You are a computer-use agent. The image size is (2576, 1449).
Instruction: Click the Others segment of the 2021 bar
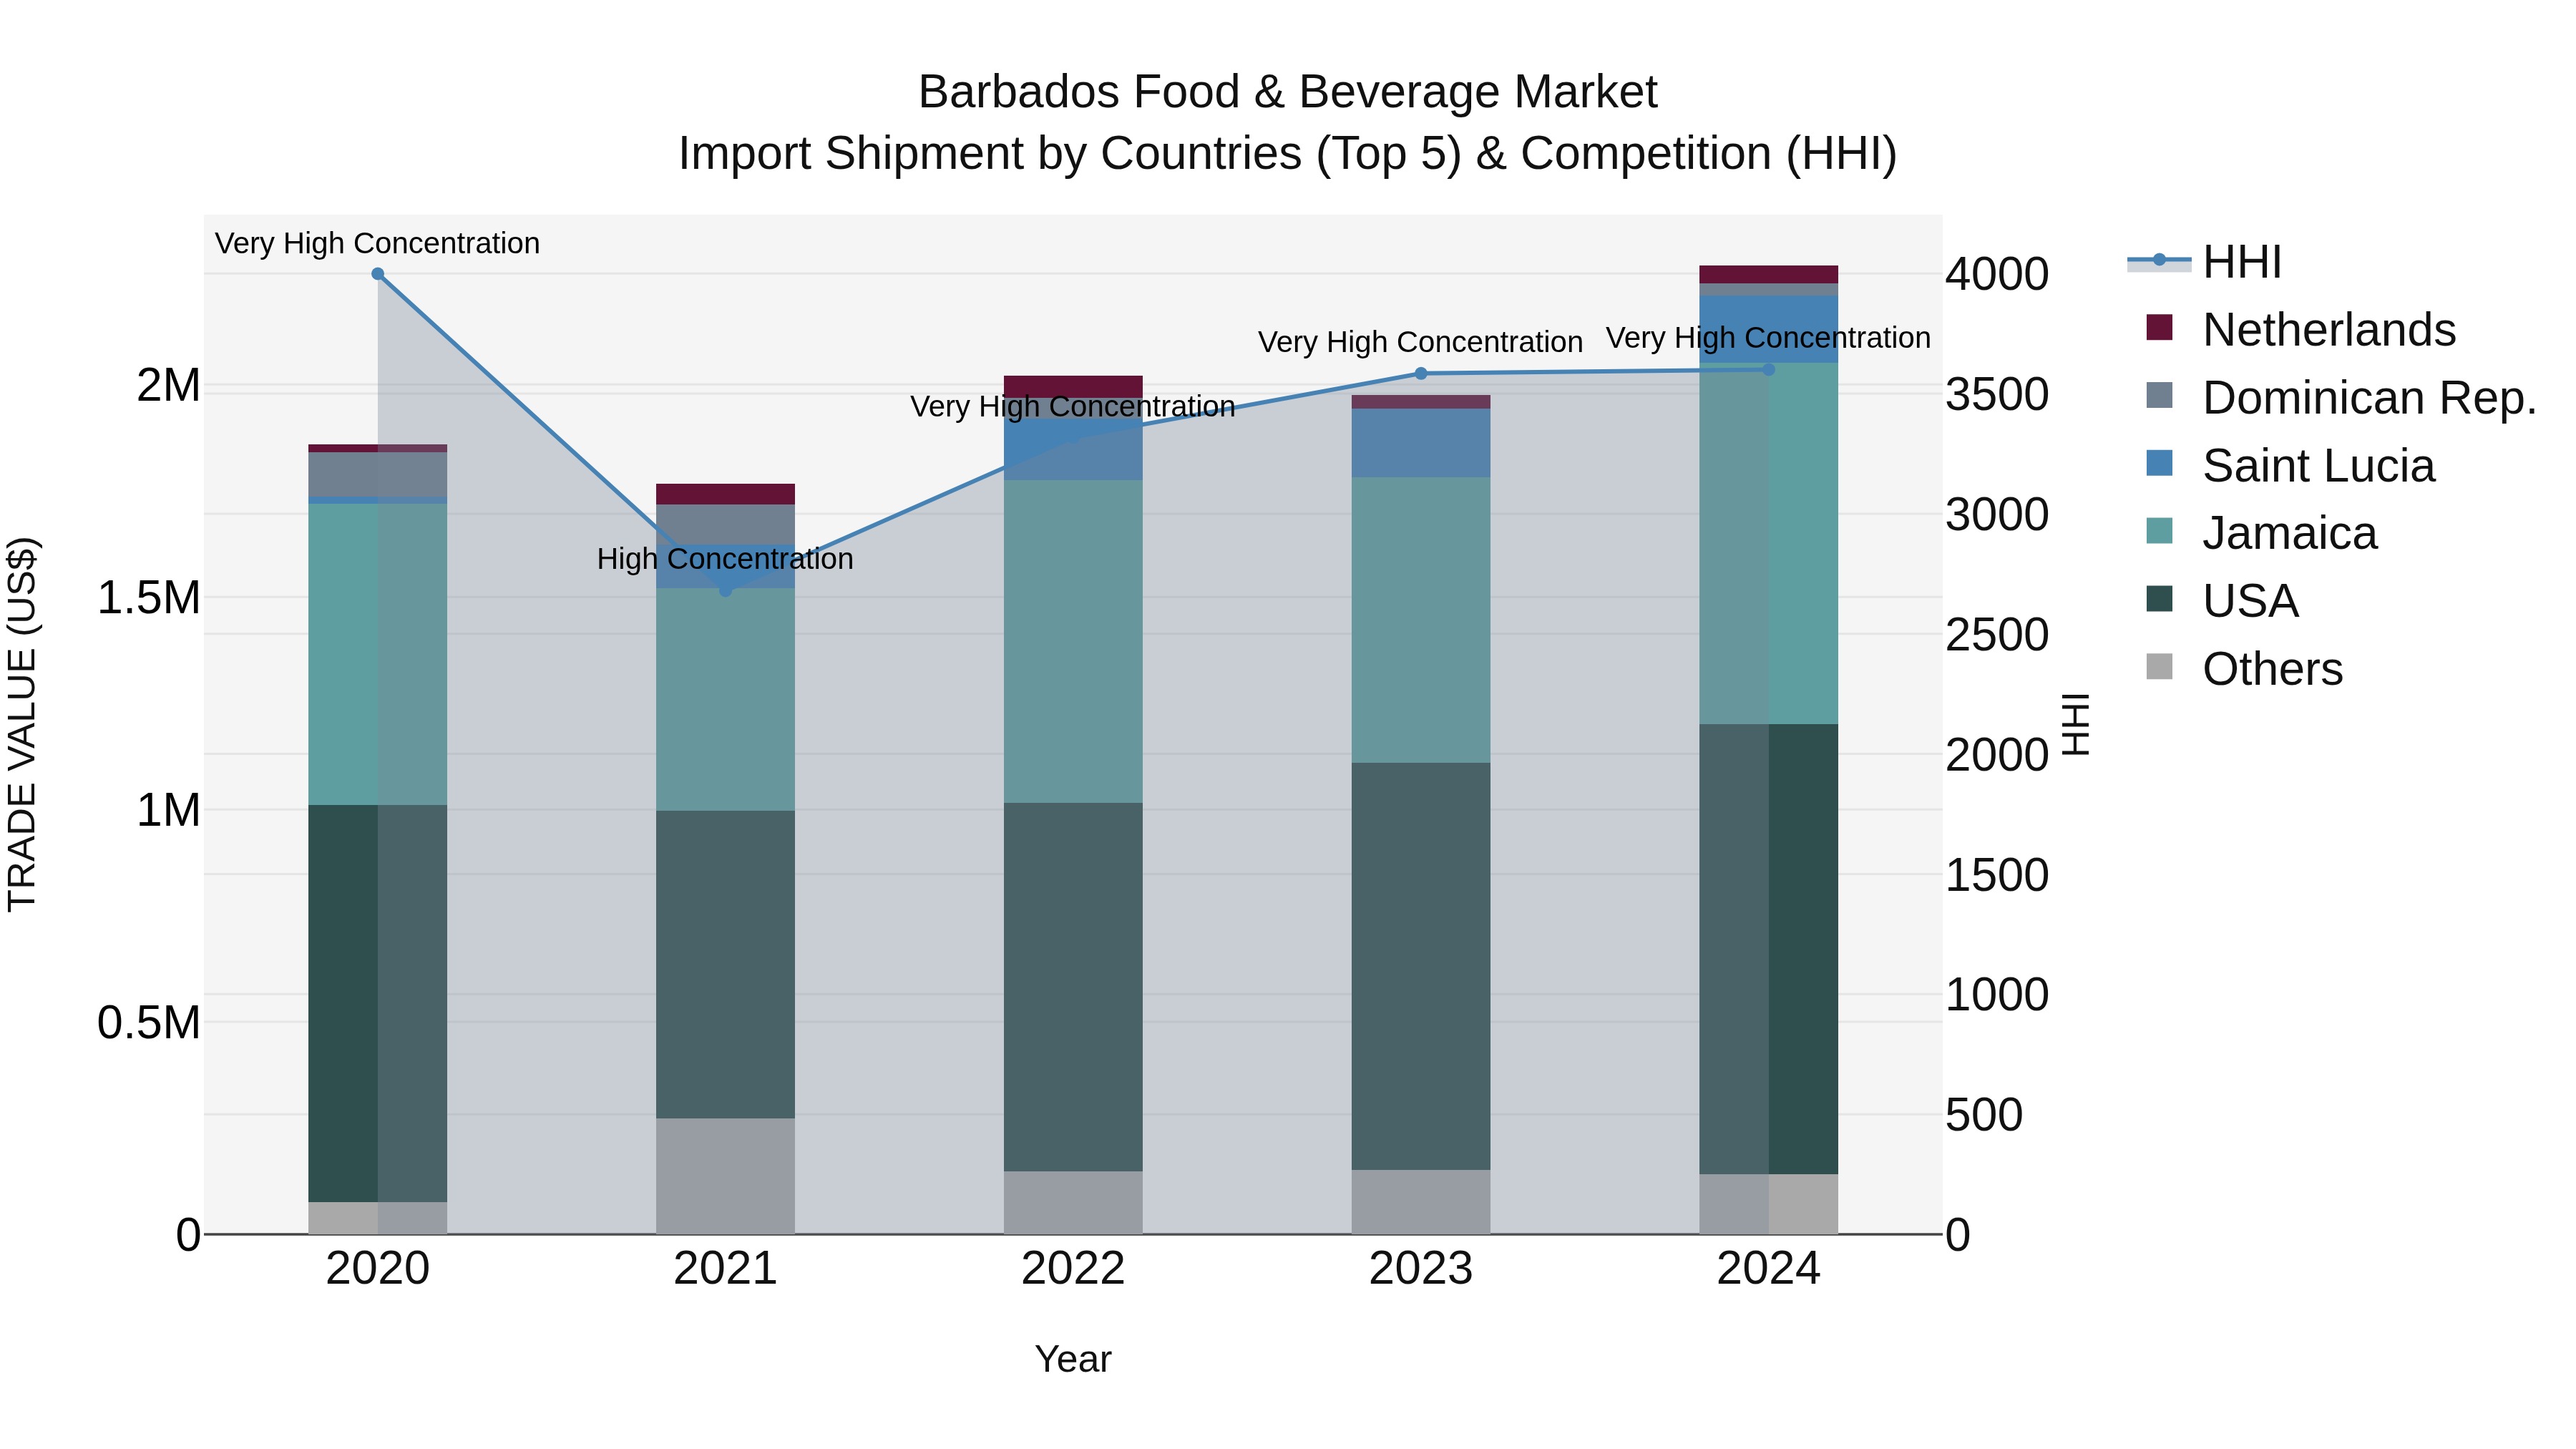click(726, 1177)
